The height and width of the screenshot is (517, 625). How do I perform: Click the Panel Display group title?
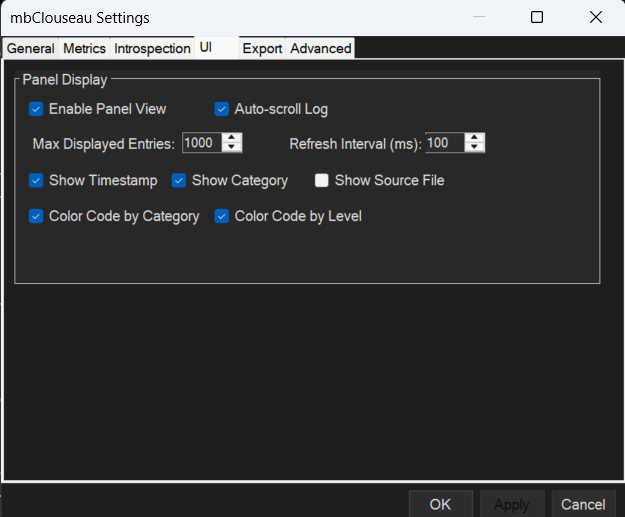point(65,80)
